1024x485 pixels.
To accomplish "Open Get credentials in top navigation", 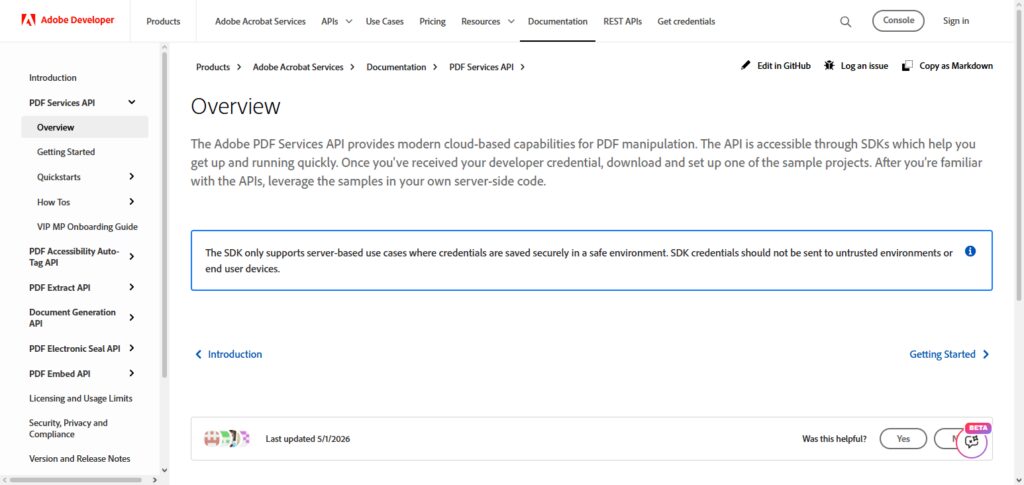I will [x=686, y=22].
